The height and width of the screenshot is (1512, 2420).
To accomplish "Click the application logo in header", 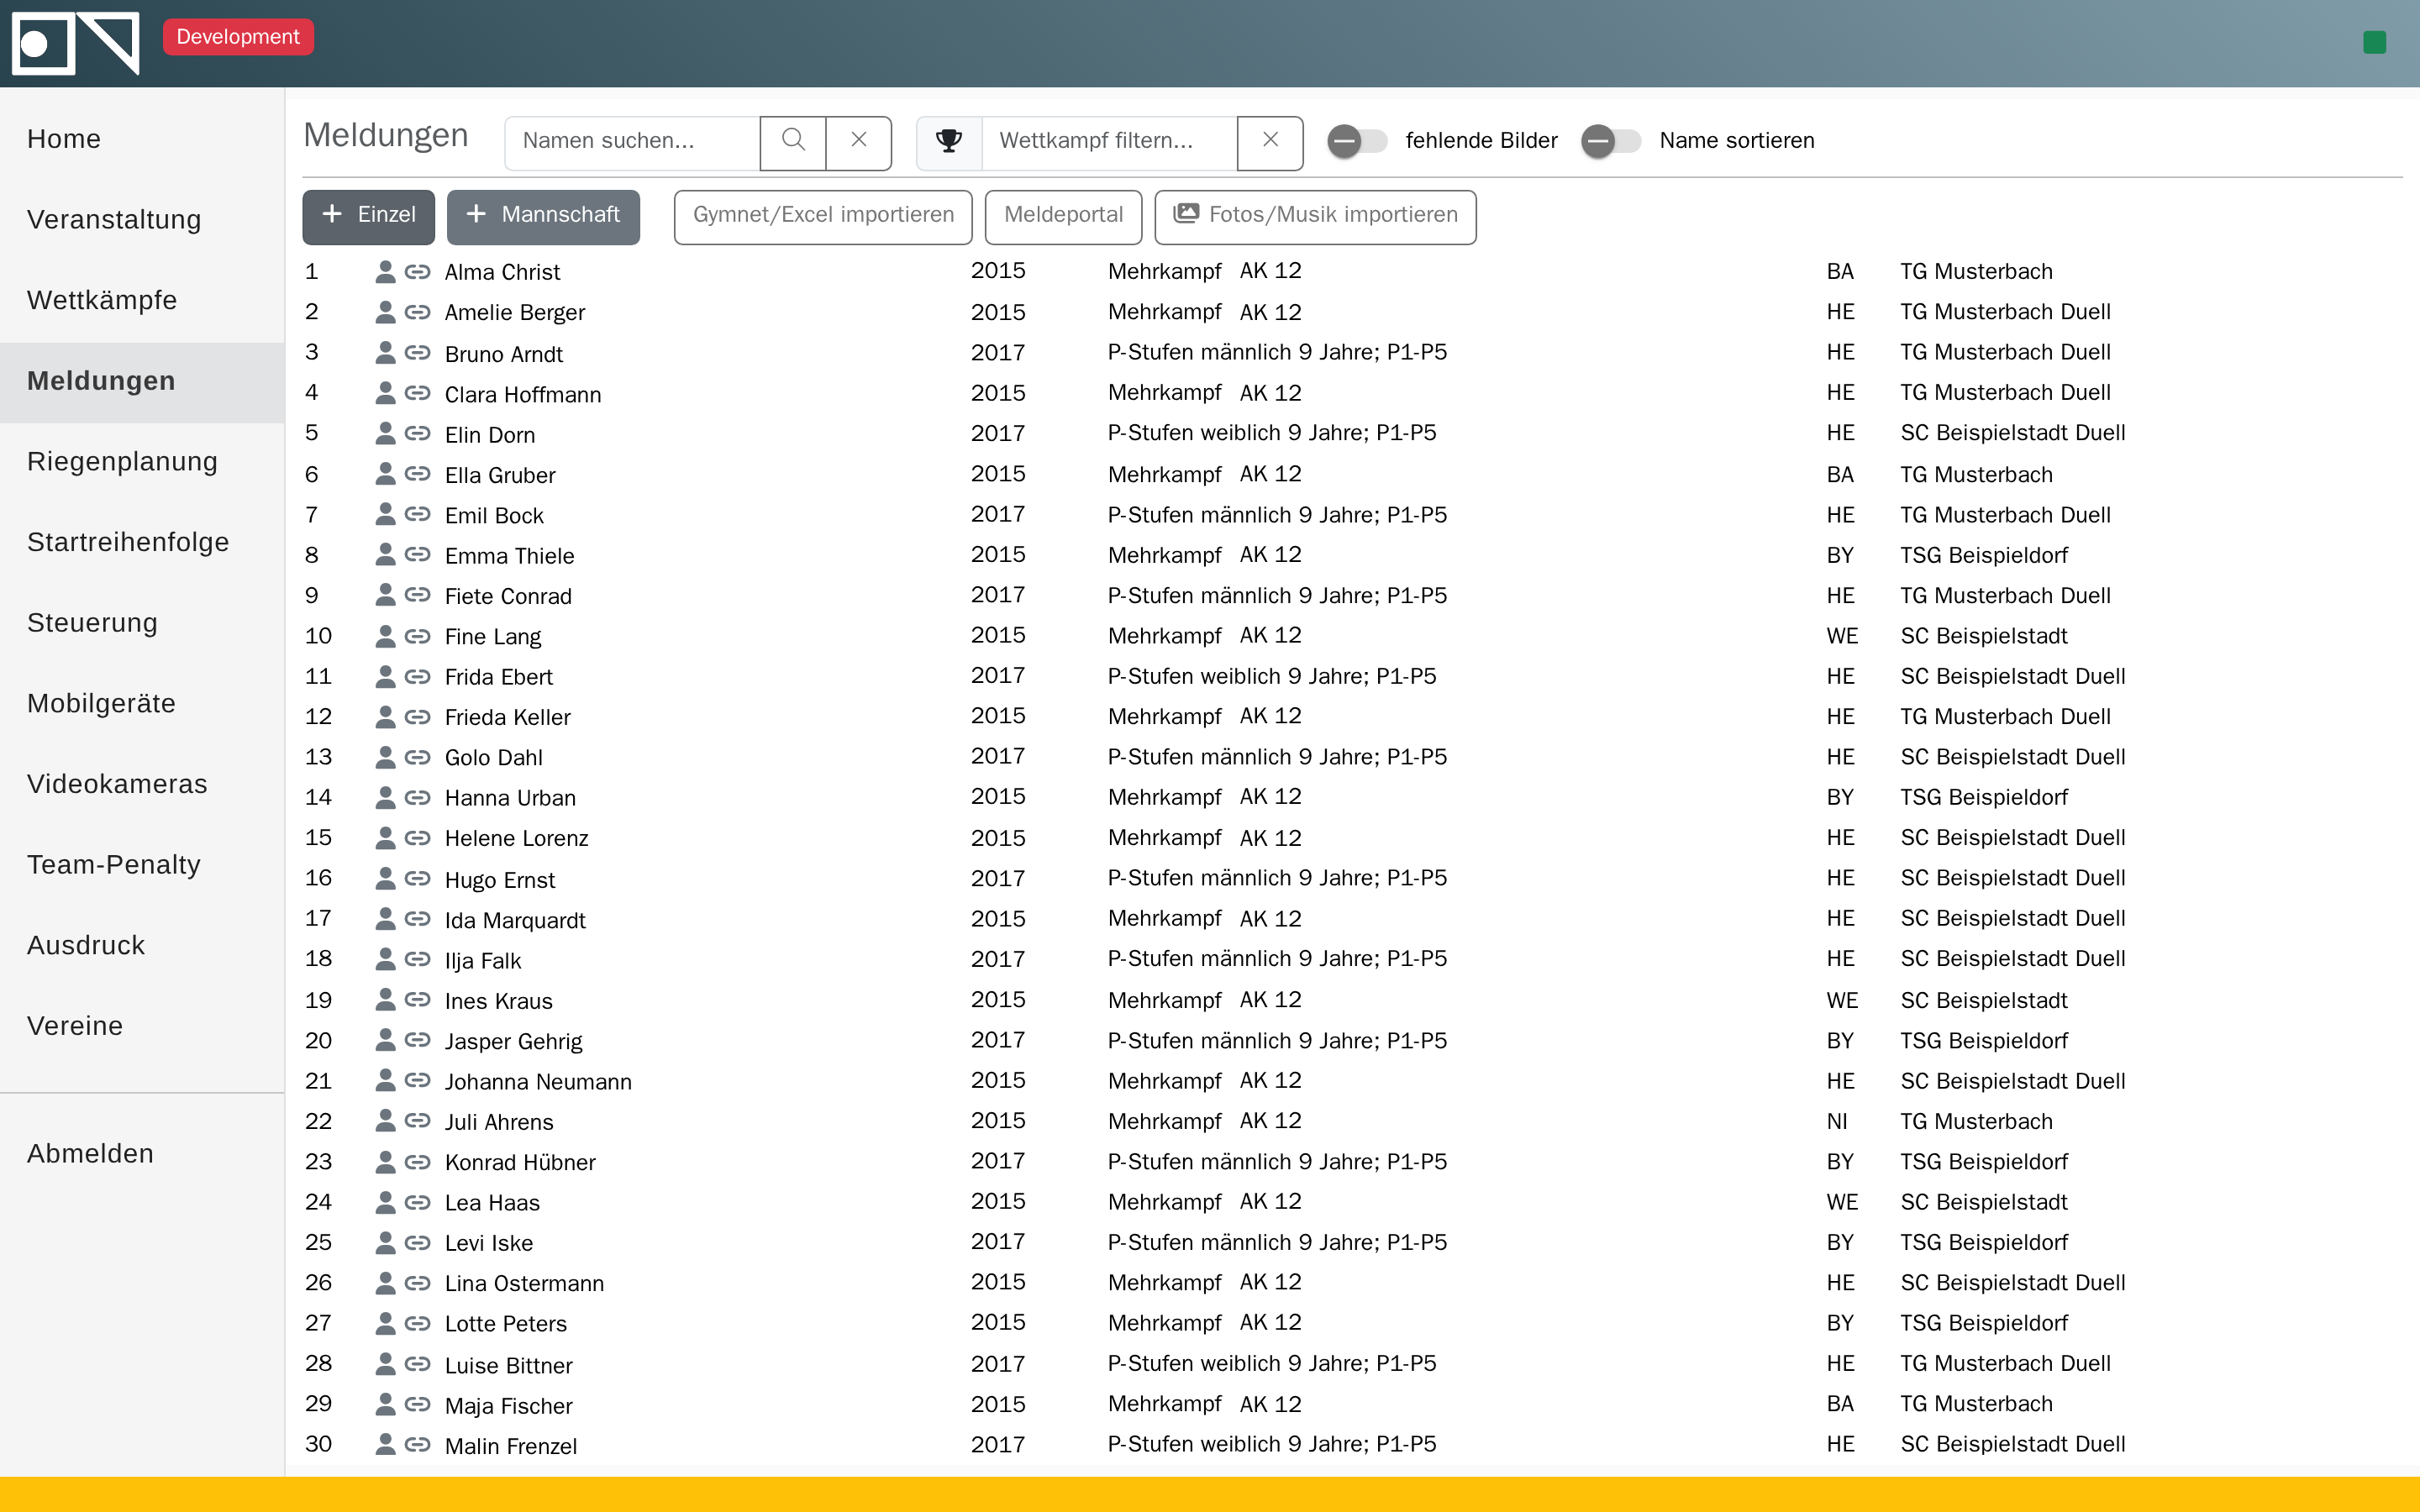I will [x=76, y=43].
